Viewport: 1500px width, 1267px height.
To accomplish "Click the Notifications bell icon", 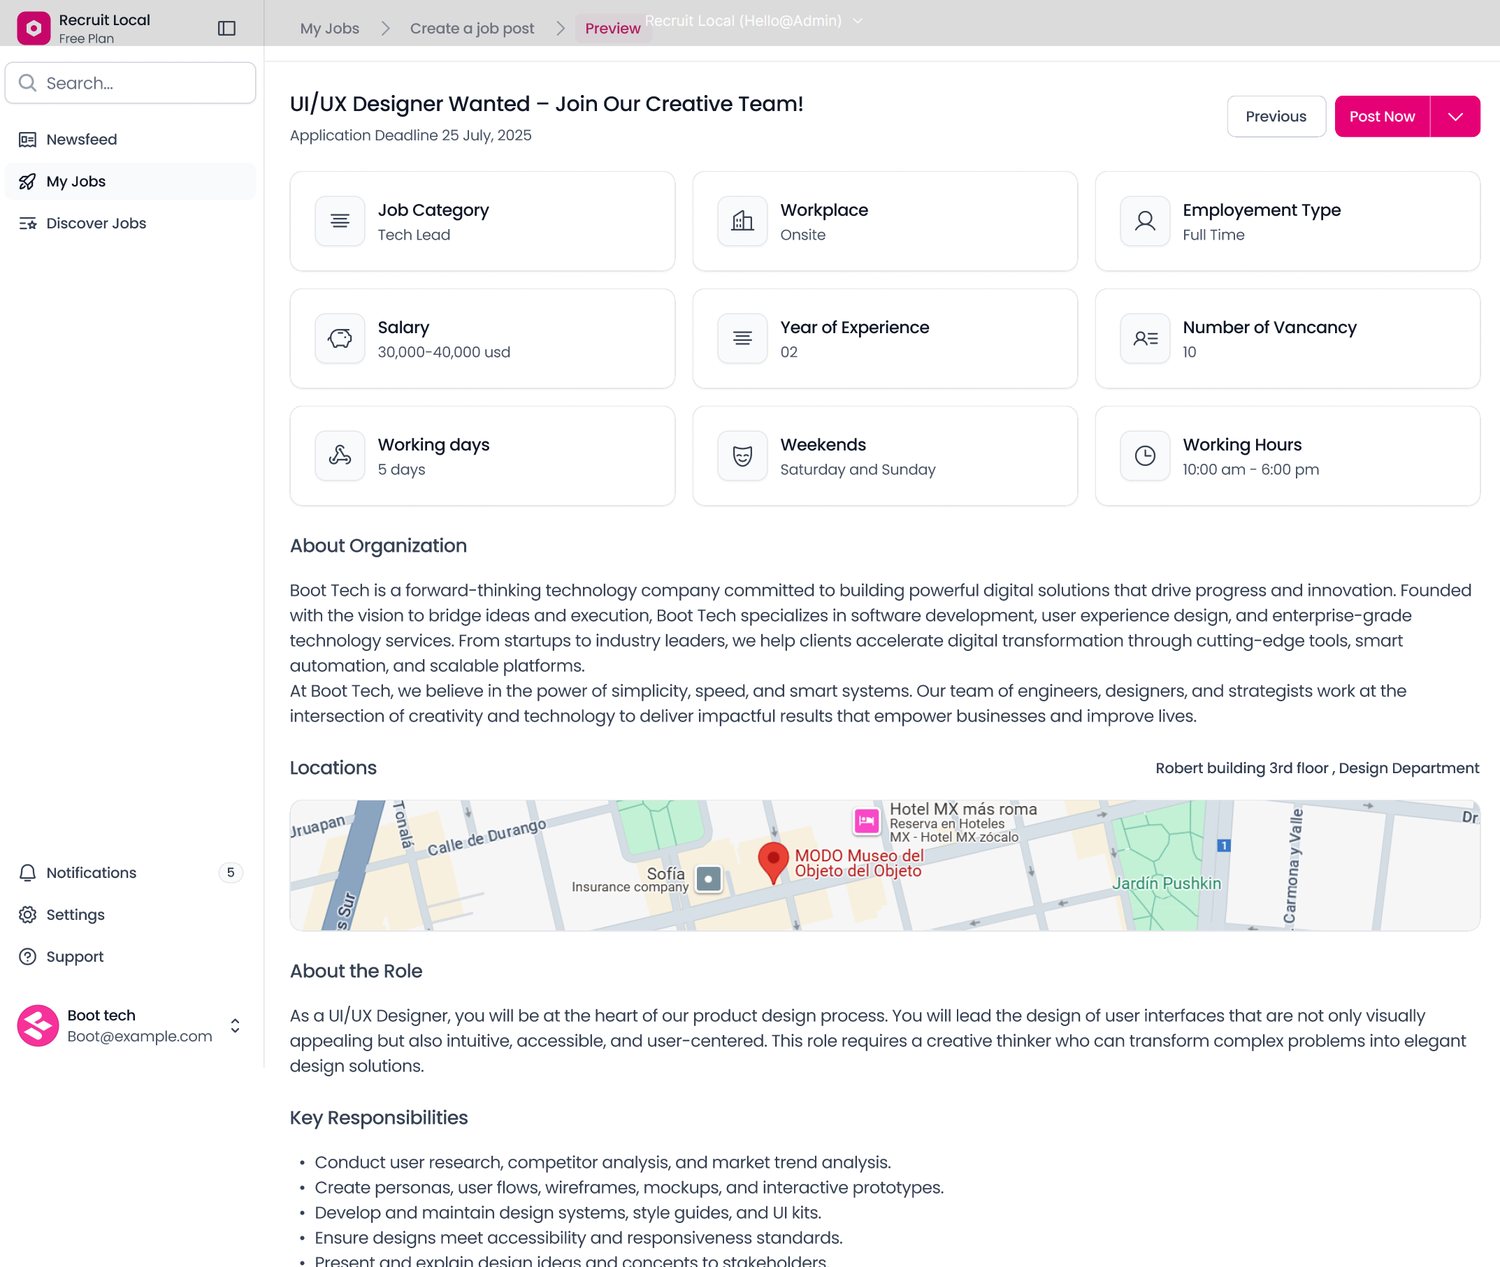I will [28, 873].
